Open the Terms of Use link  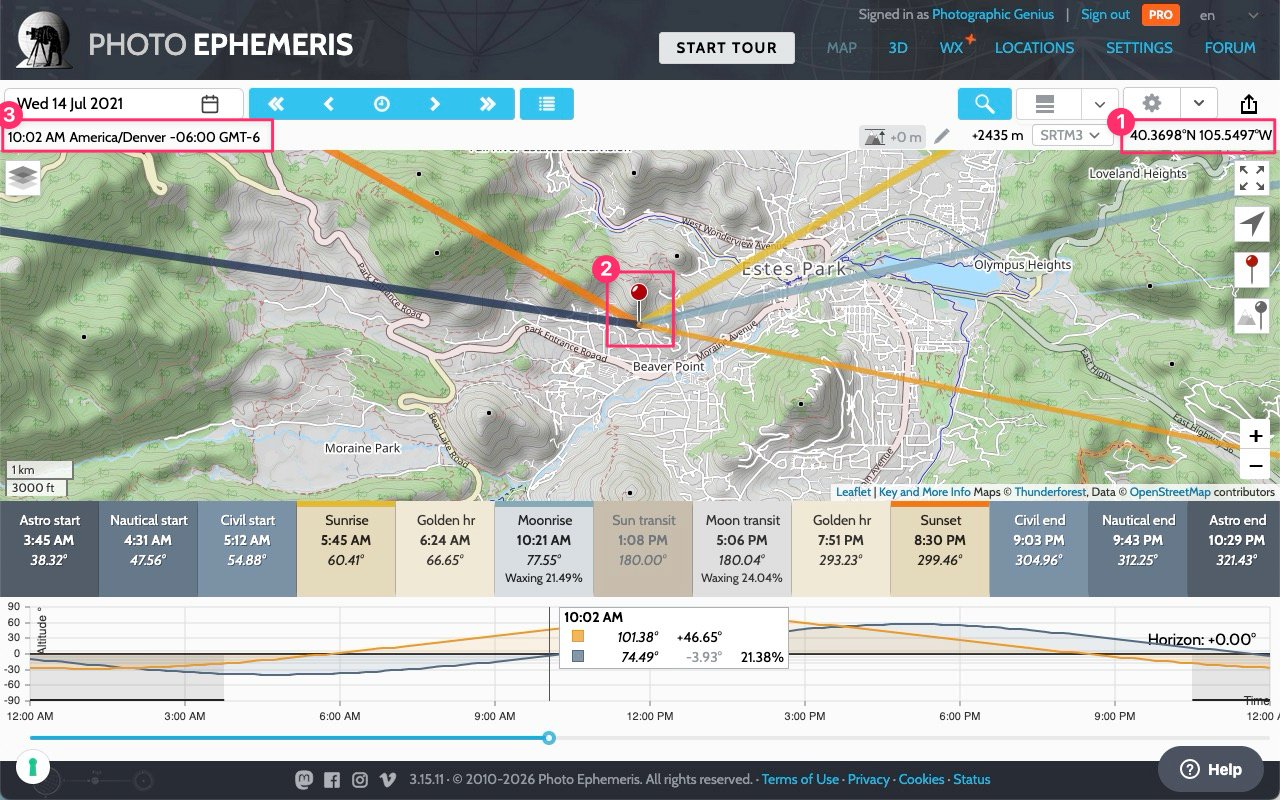pyautogui.click(x=800, y=780)
